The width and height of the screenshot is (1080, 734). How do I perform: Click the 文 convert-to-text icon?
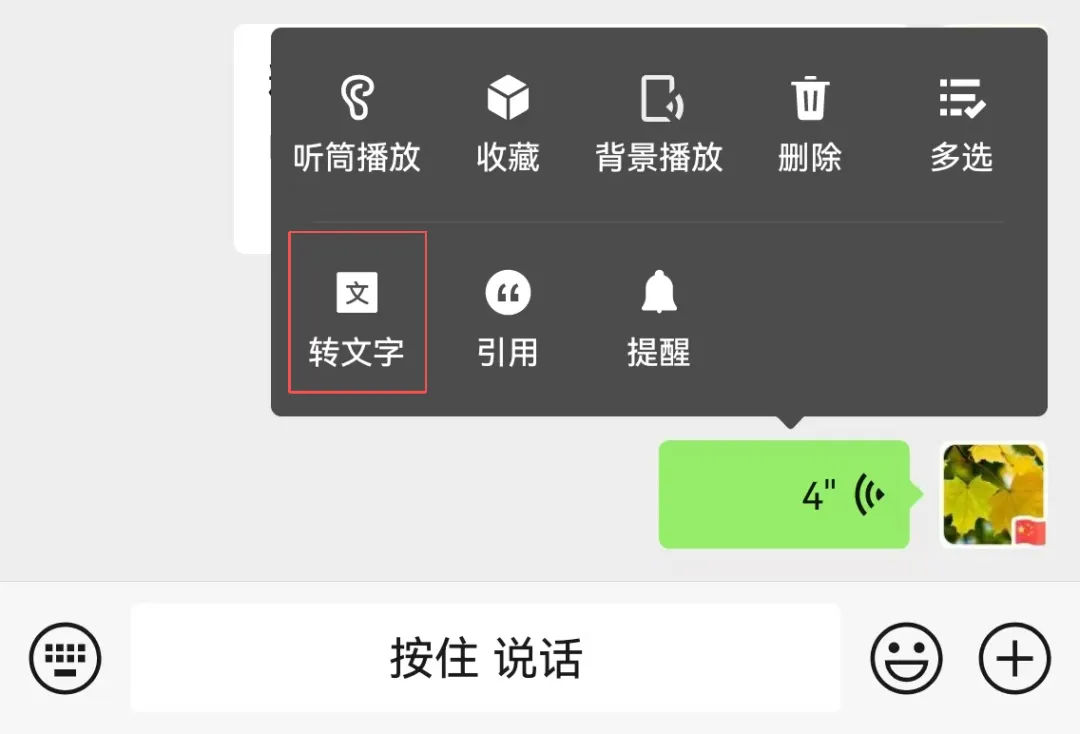click(357, 293)
